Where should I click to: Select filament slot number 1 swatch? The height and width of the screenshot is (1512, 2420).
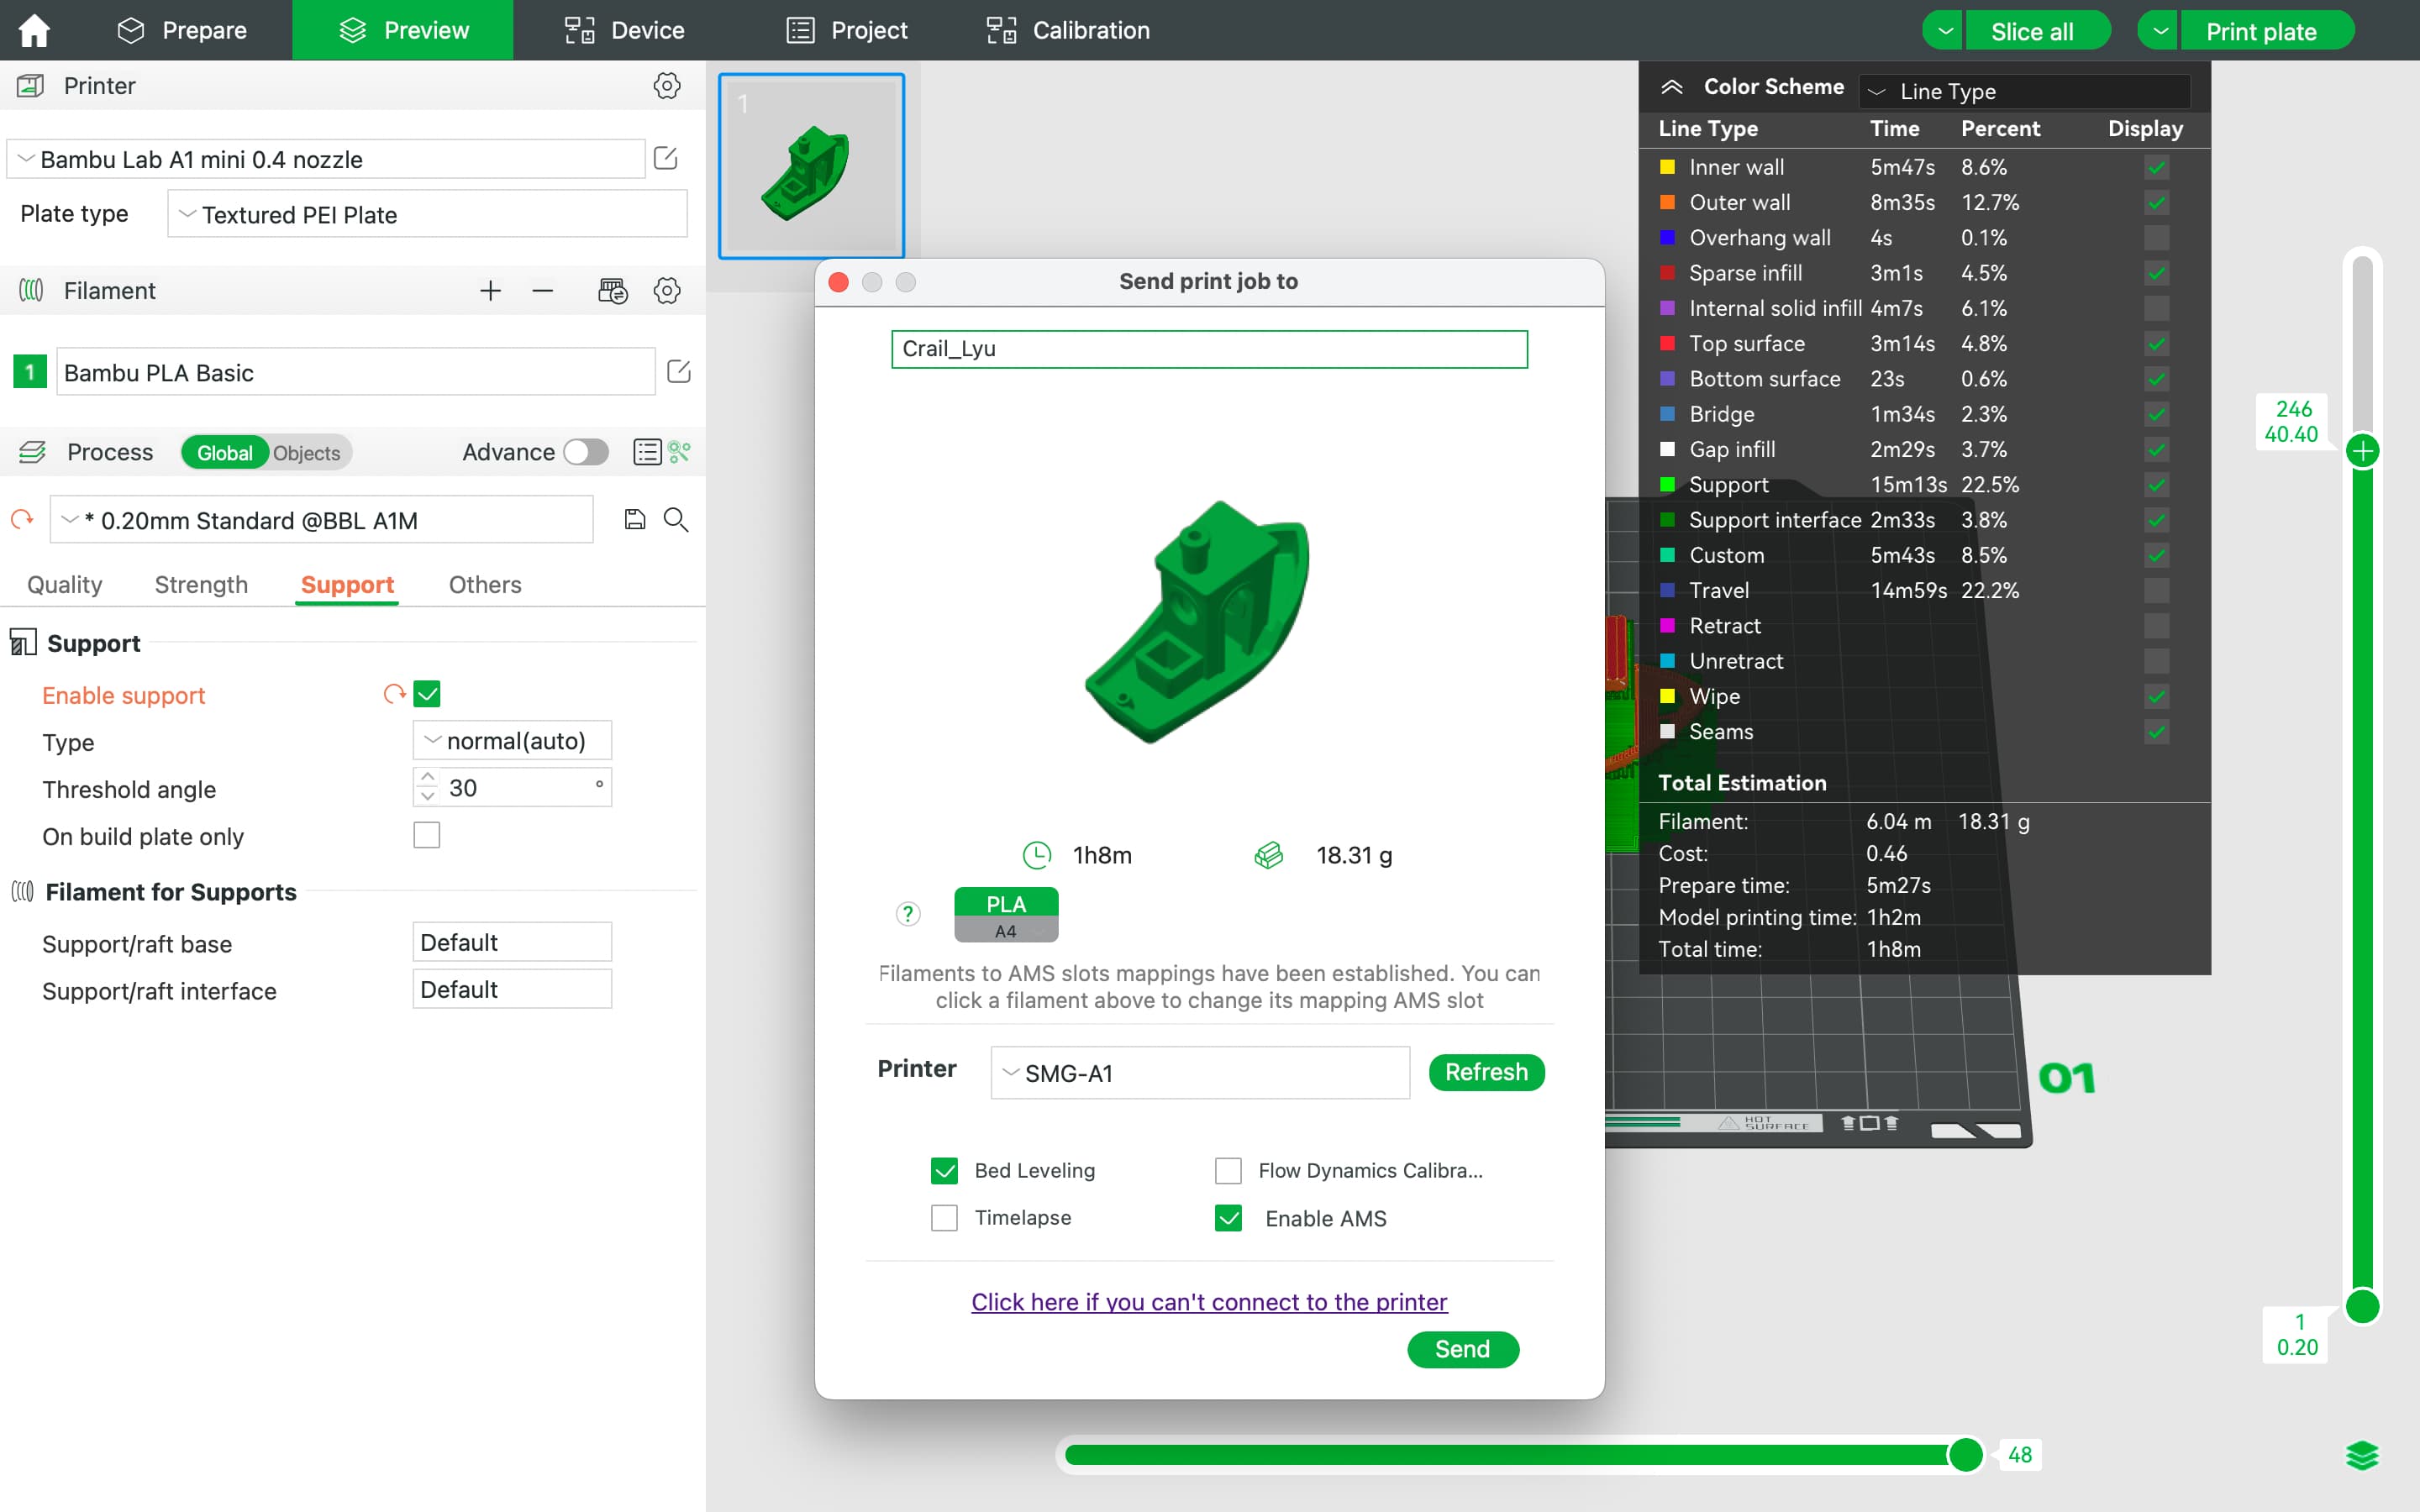coord(30,372)
